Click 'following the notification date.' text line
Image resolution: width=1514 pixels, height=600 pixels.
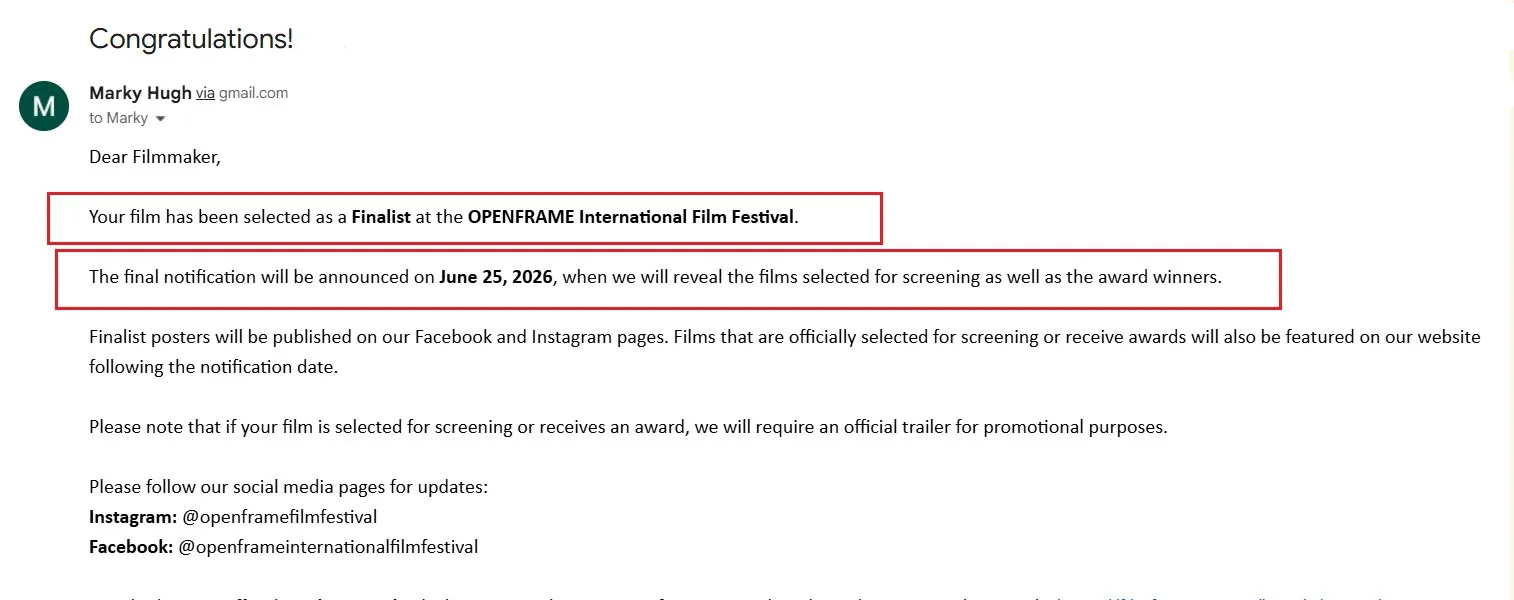tap(214, 367)
